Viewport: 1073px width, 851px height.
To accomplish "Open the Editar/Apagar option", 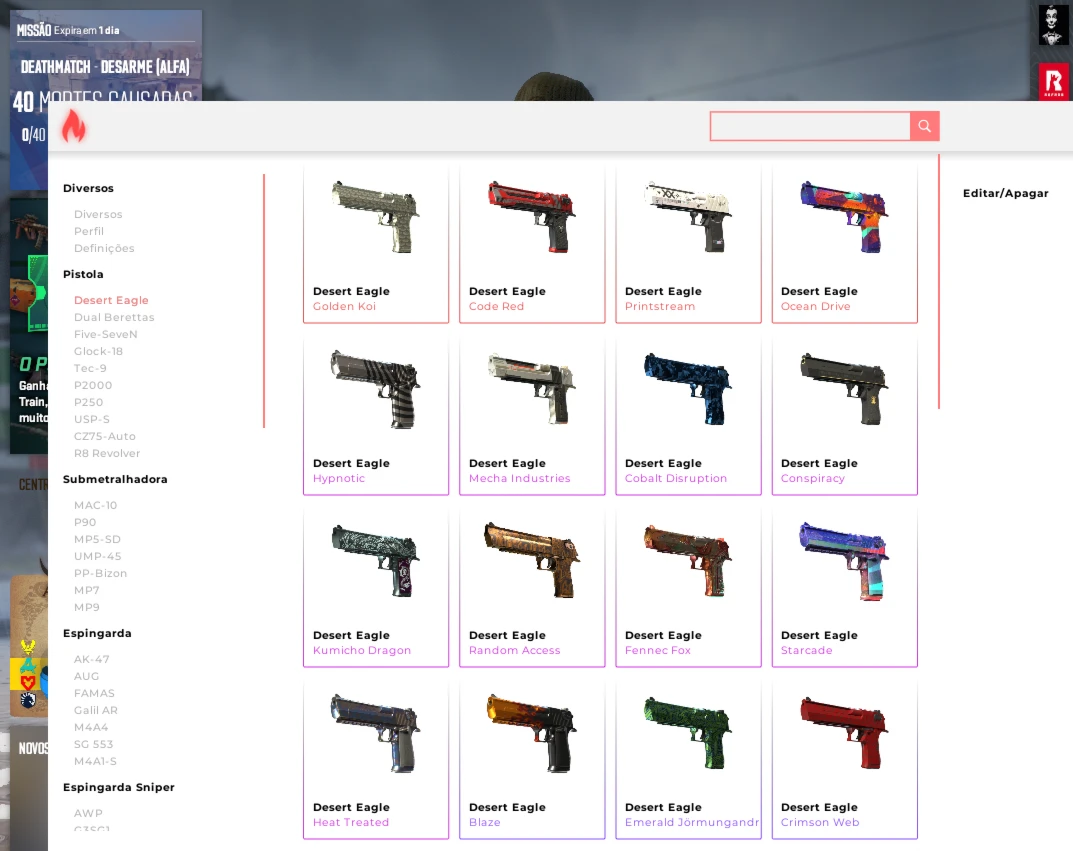I will pos(1005,194).
